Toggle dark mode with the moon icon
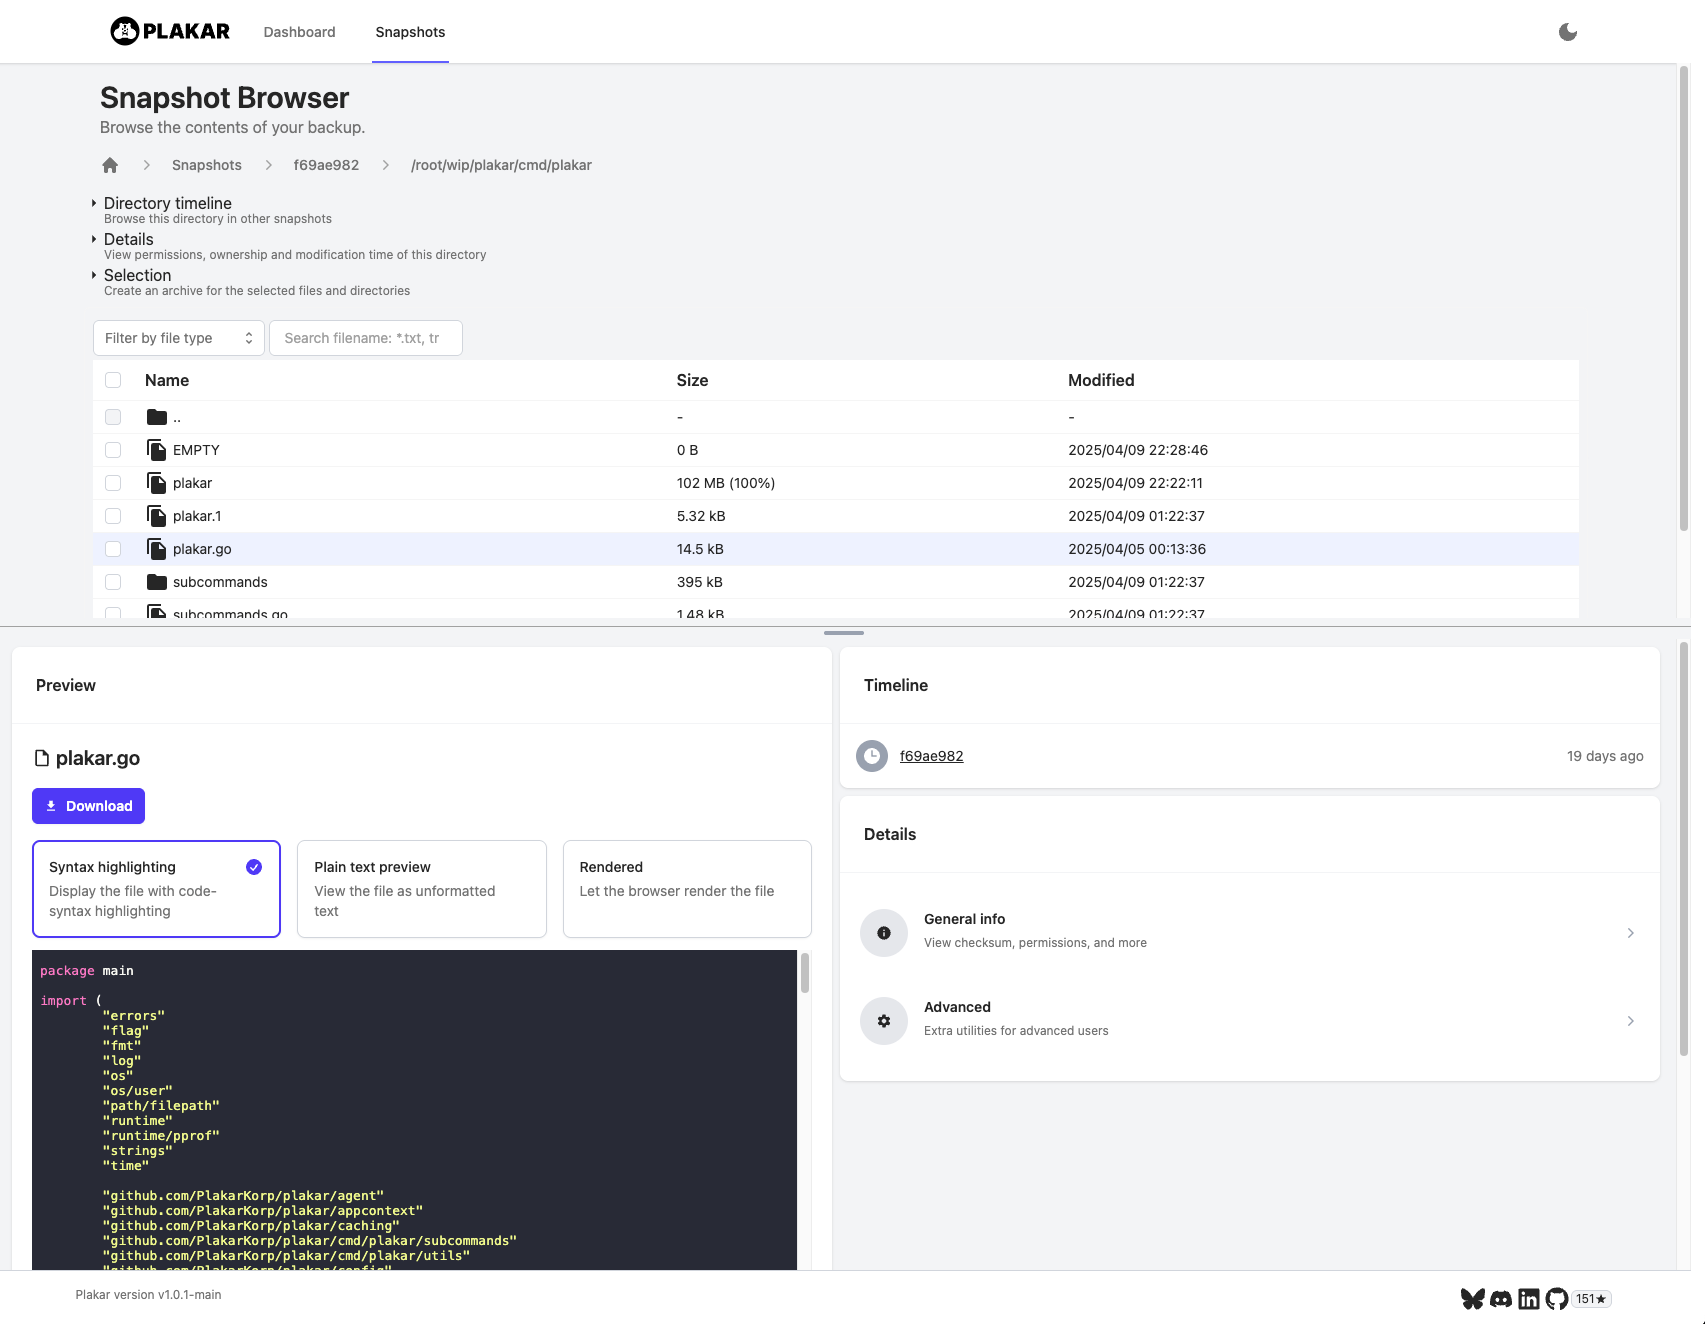 pyautogui.click(x=1567, y=32)
